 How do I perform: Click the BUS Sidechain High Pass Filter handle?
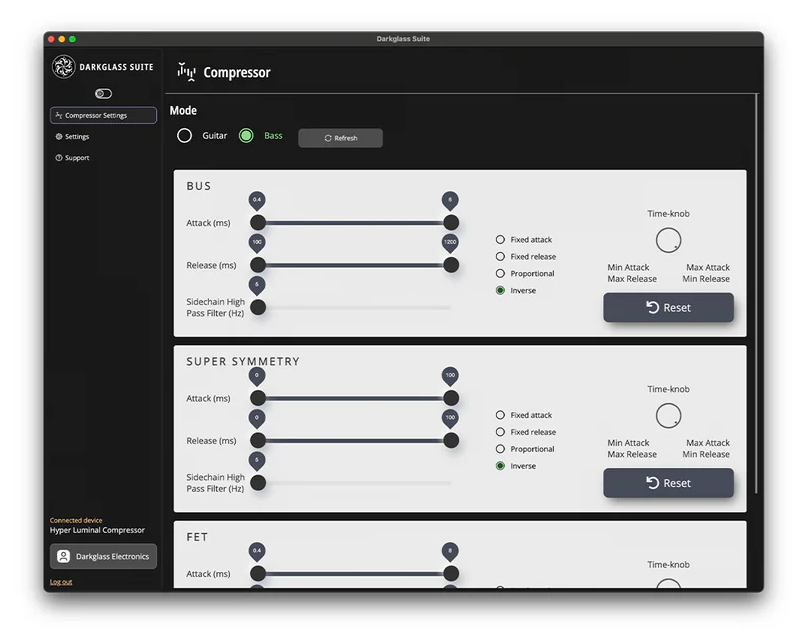click(258, 307)
